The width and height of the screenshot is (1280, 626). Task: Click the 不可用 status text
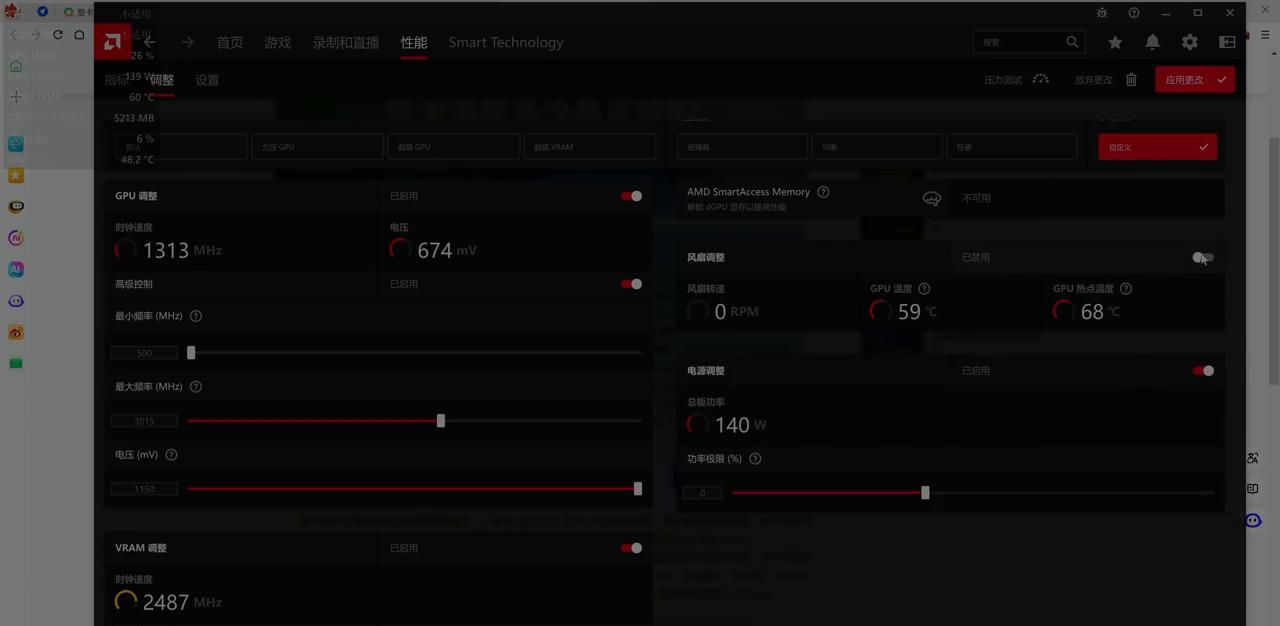coord(976,198)
